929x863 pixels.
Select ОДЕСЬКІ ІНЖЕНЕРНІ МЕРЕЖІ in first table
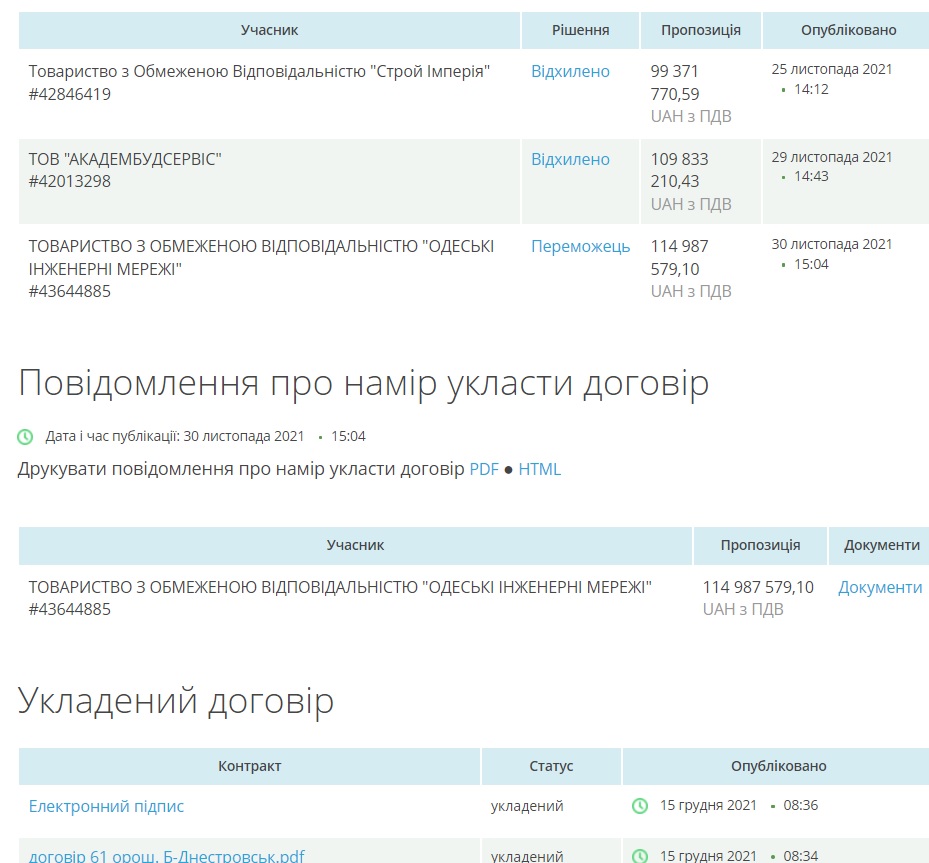coord(261,258)
